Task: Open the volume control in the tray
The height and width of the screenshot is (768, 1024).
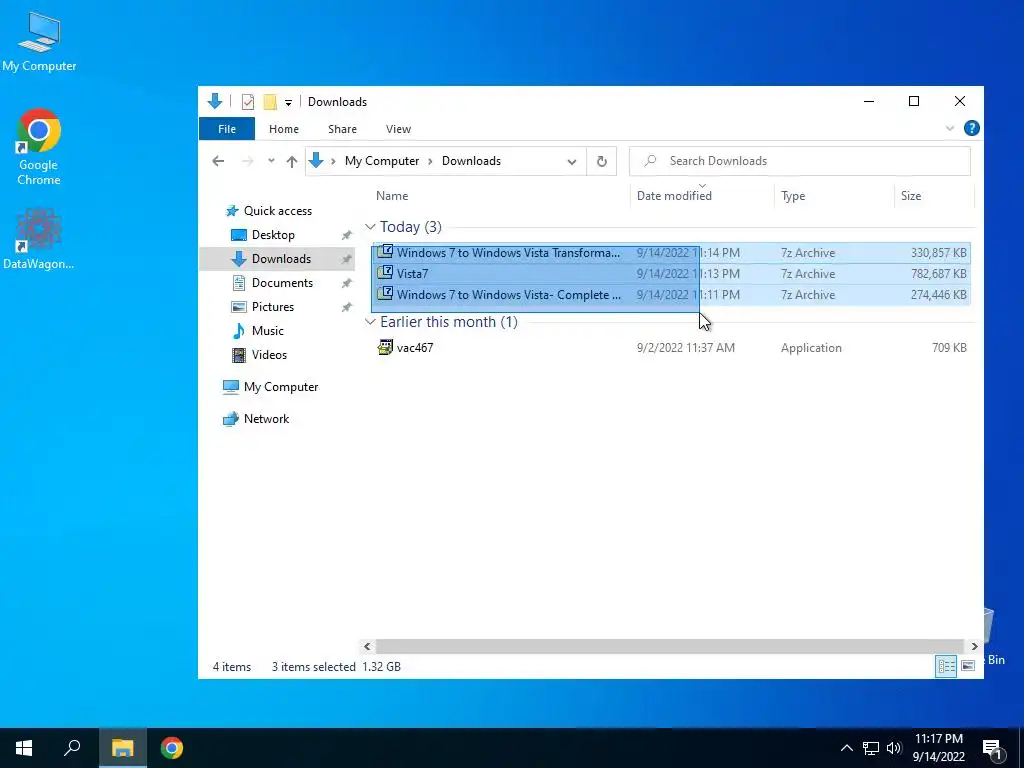Action: 894,748
